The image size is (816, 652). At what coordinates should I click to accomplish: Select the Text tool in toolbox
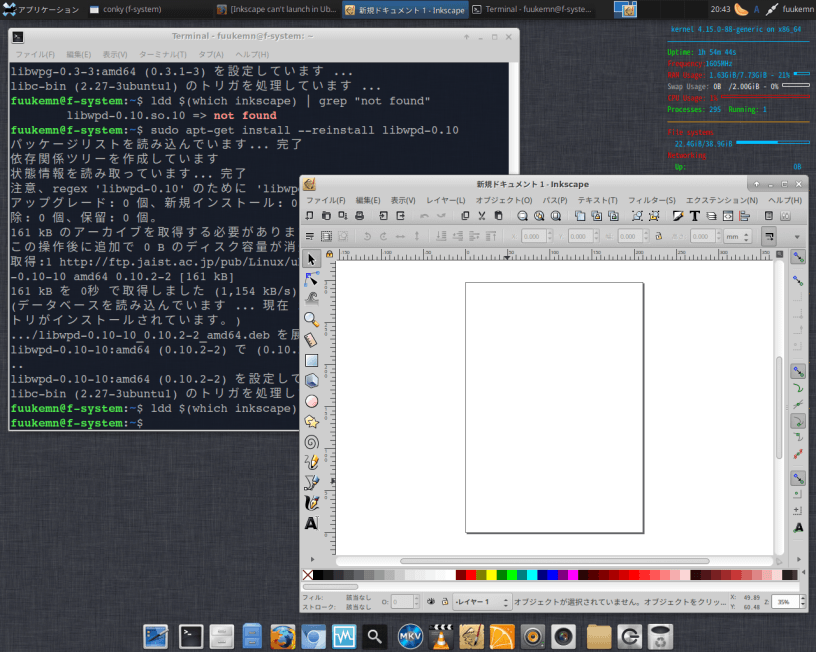[x=311, y=523]
